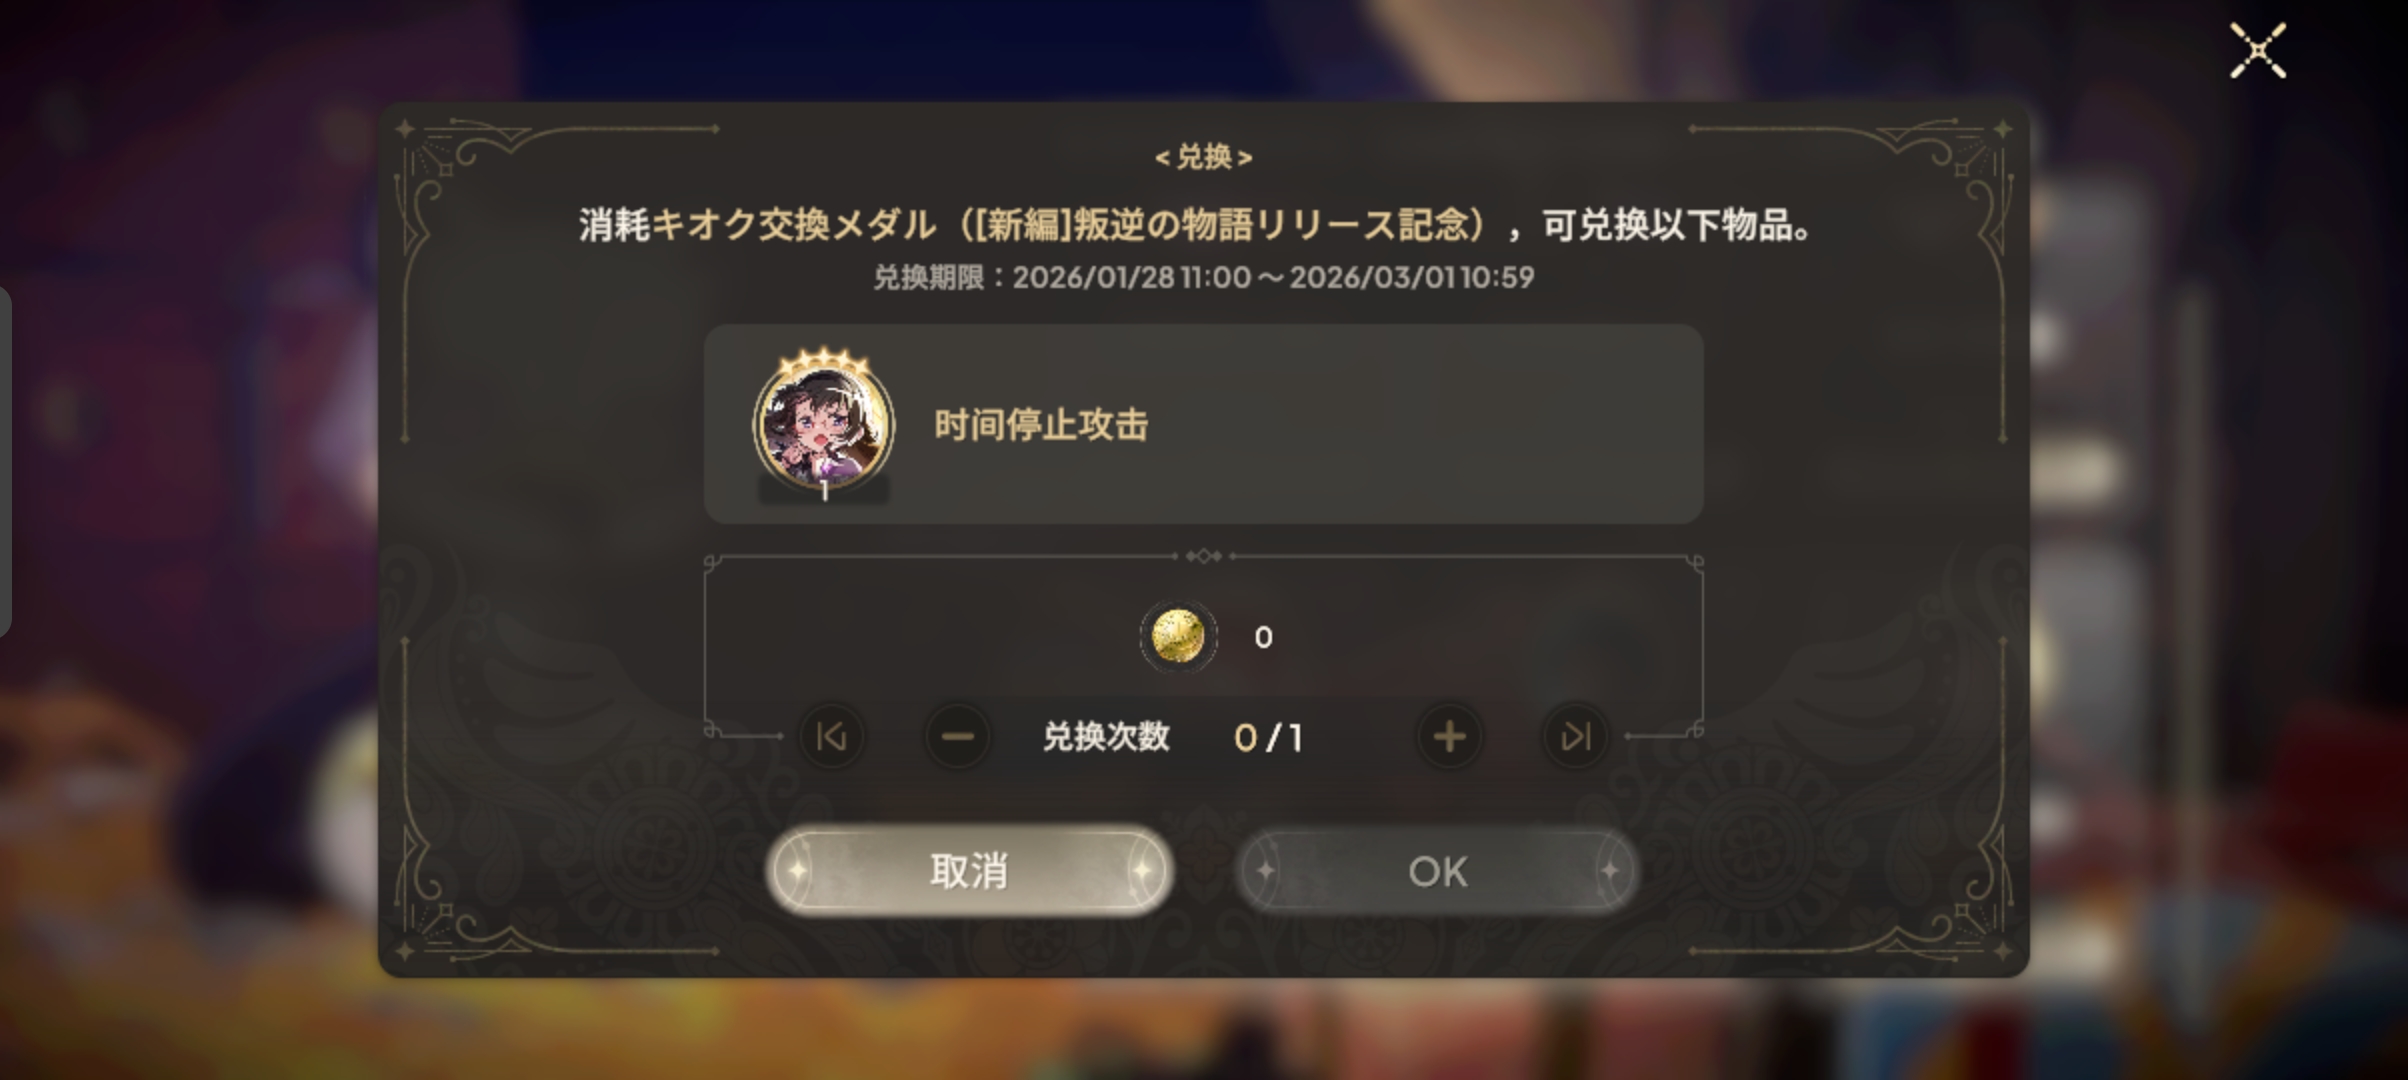
Task: Click the medal count showing 0
Action: point(1263,637)
